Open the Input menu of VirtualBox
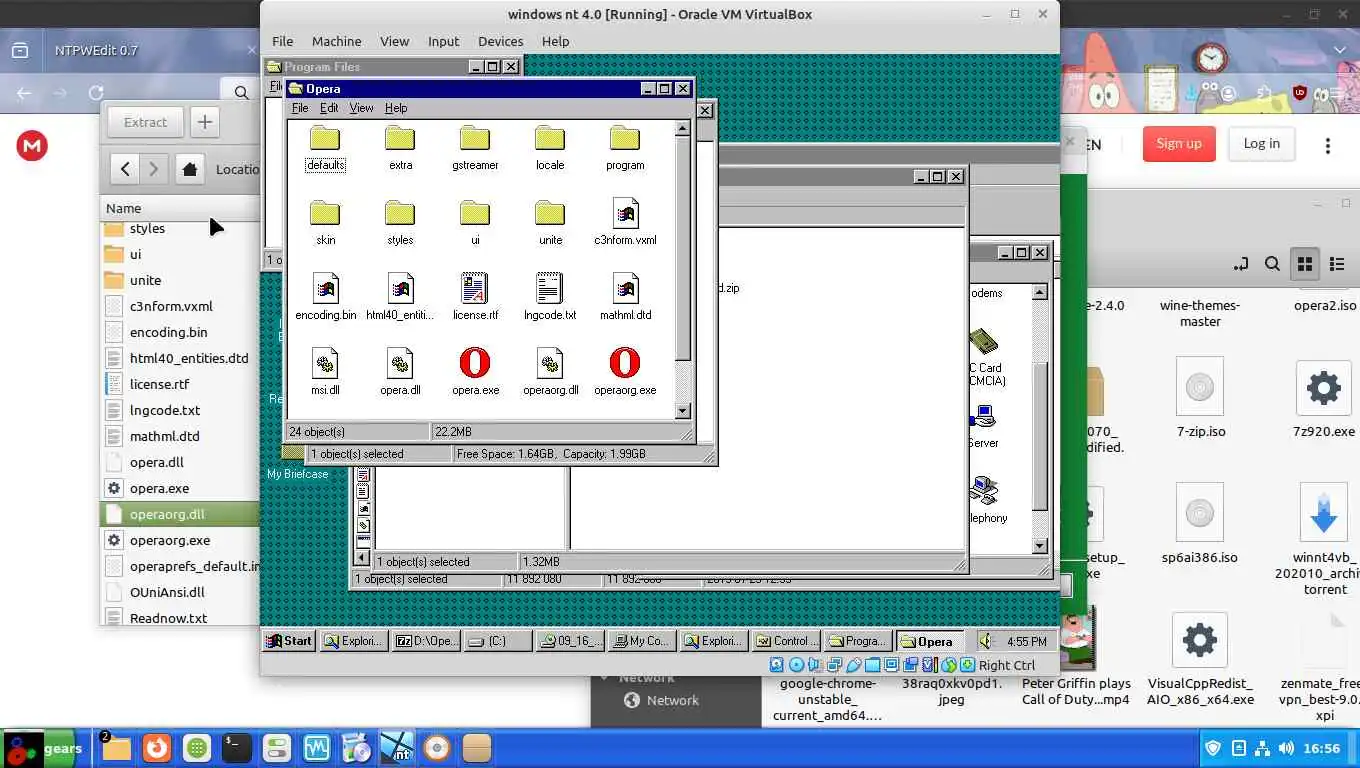Image resolution: width=1360 pixels, height=768 pixels. tap(443, 41)
